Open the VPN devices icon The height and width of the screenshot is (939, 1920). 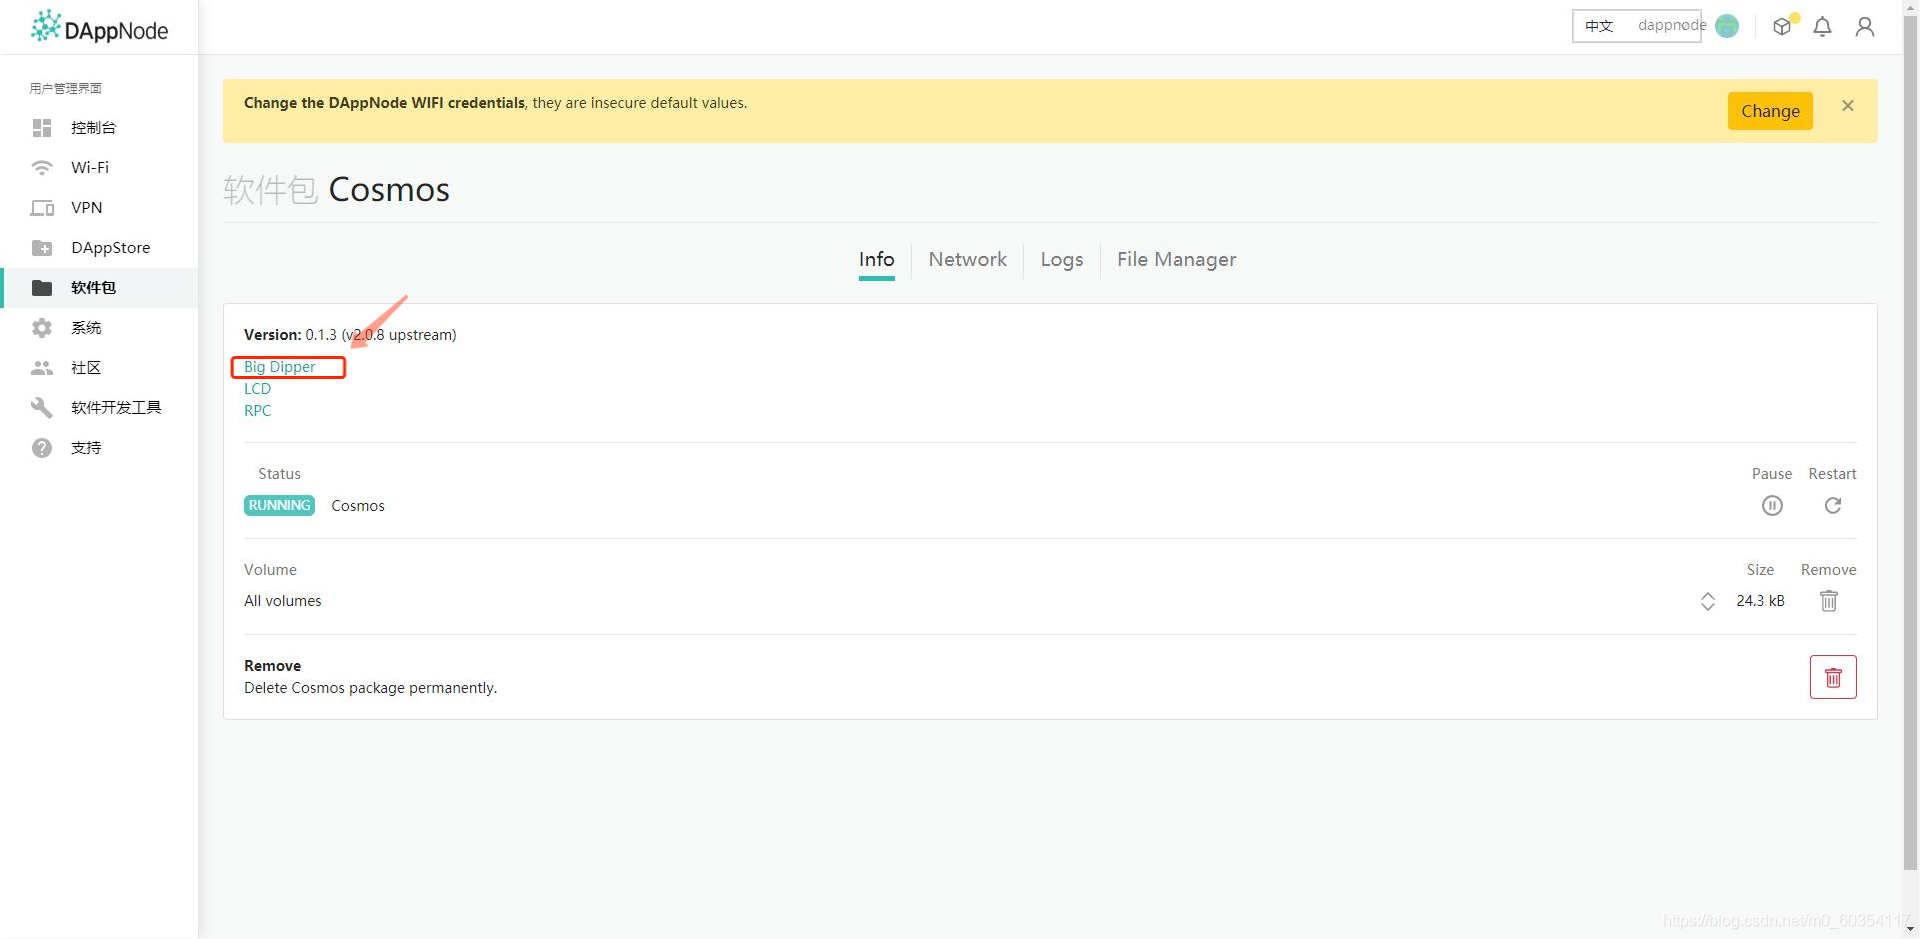point(42,208)
